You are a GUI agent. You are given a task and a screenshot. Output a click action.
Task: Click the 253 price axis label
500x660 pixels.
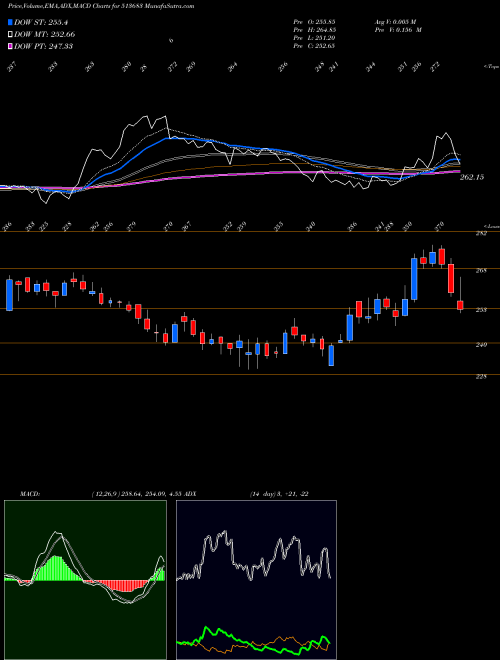coord(481,310)
